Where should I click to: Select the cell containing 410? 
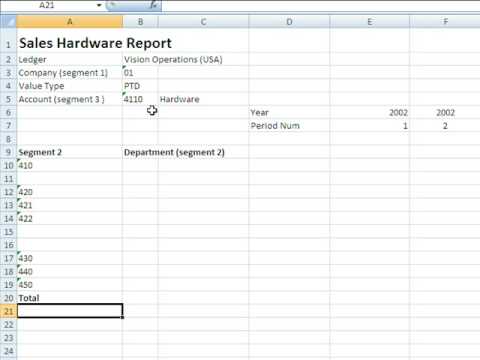(70, 166)
